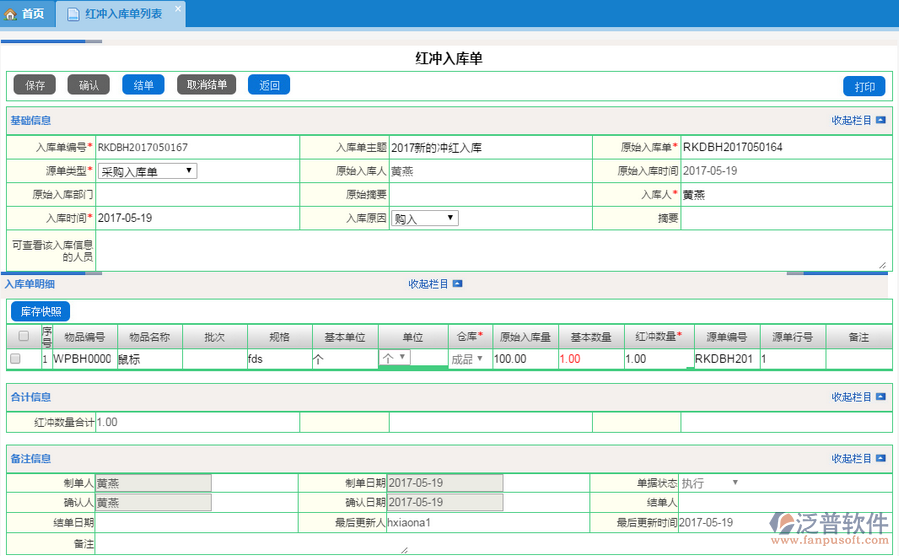This screenshot has height=556, width=899.
Task: Switch to the 首页 tab
Action: pyautogui.click(x=25, y=14)
